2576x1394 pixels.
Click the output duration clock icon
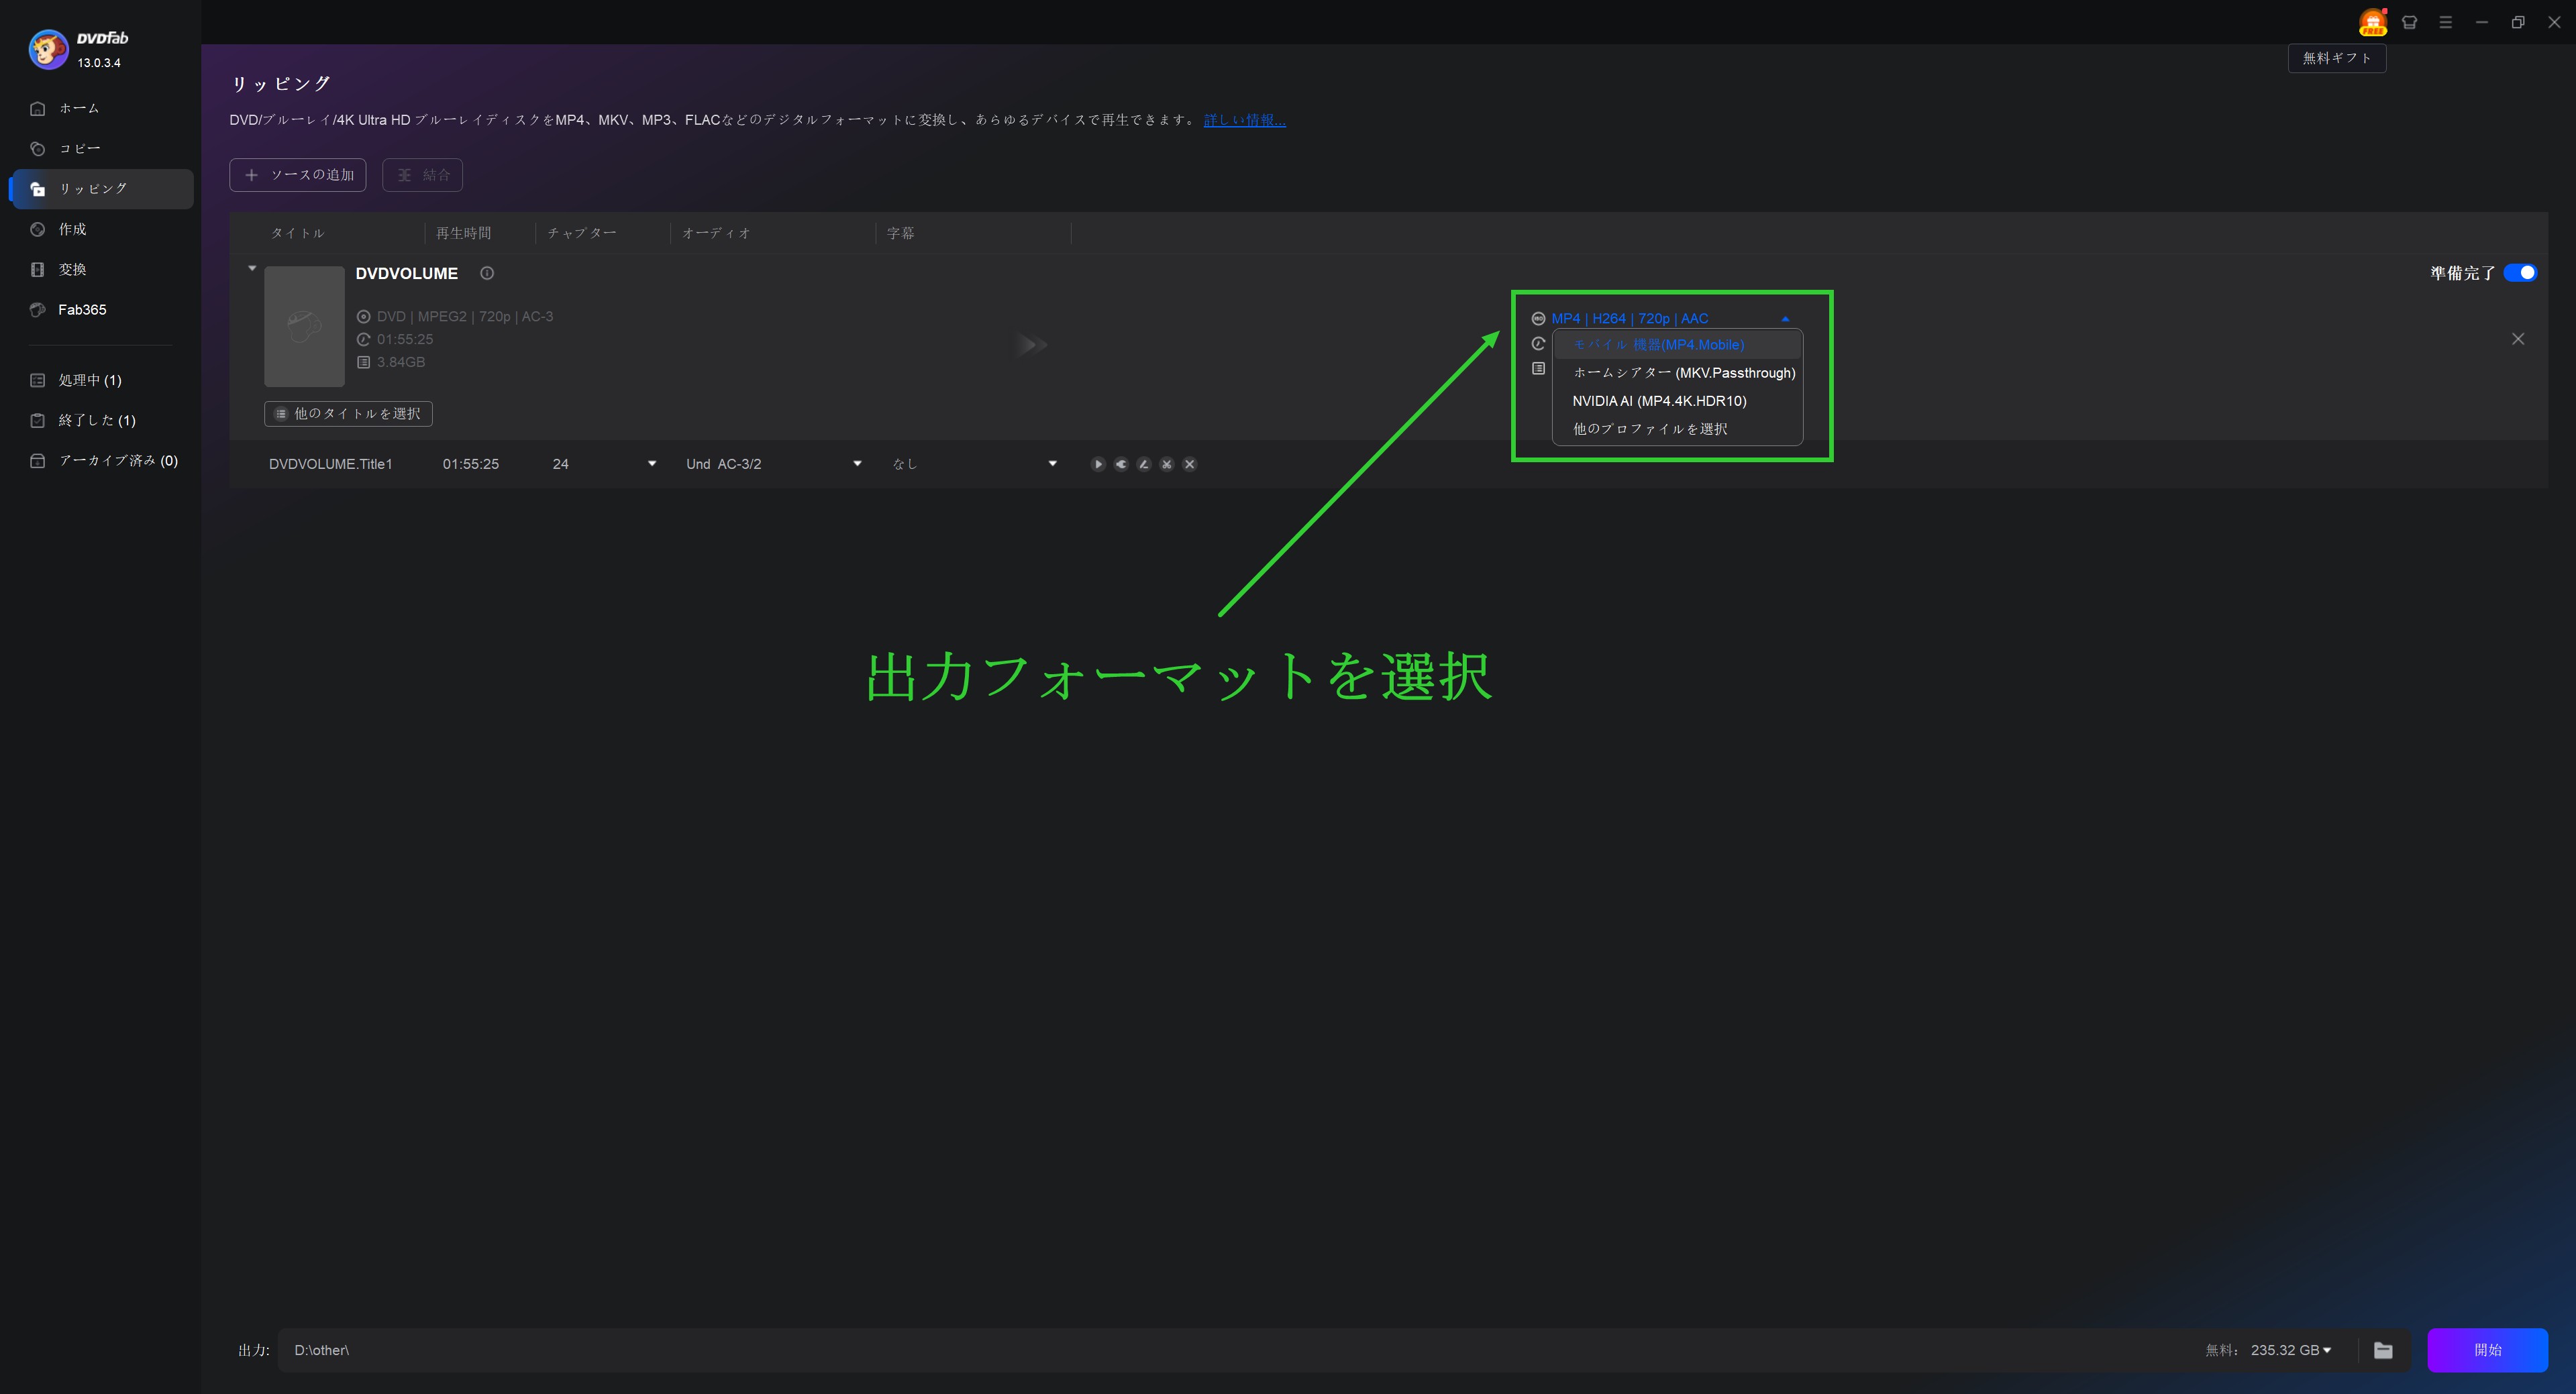coord(1538,344)
